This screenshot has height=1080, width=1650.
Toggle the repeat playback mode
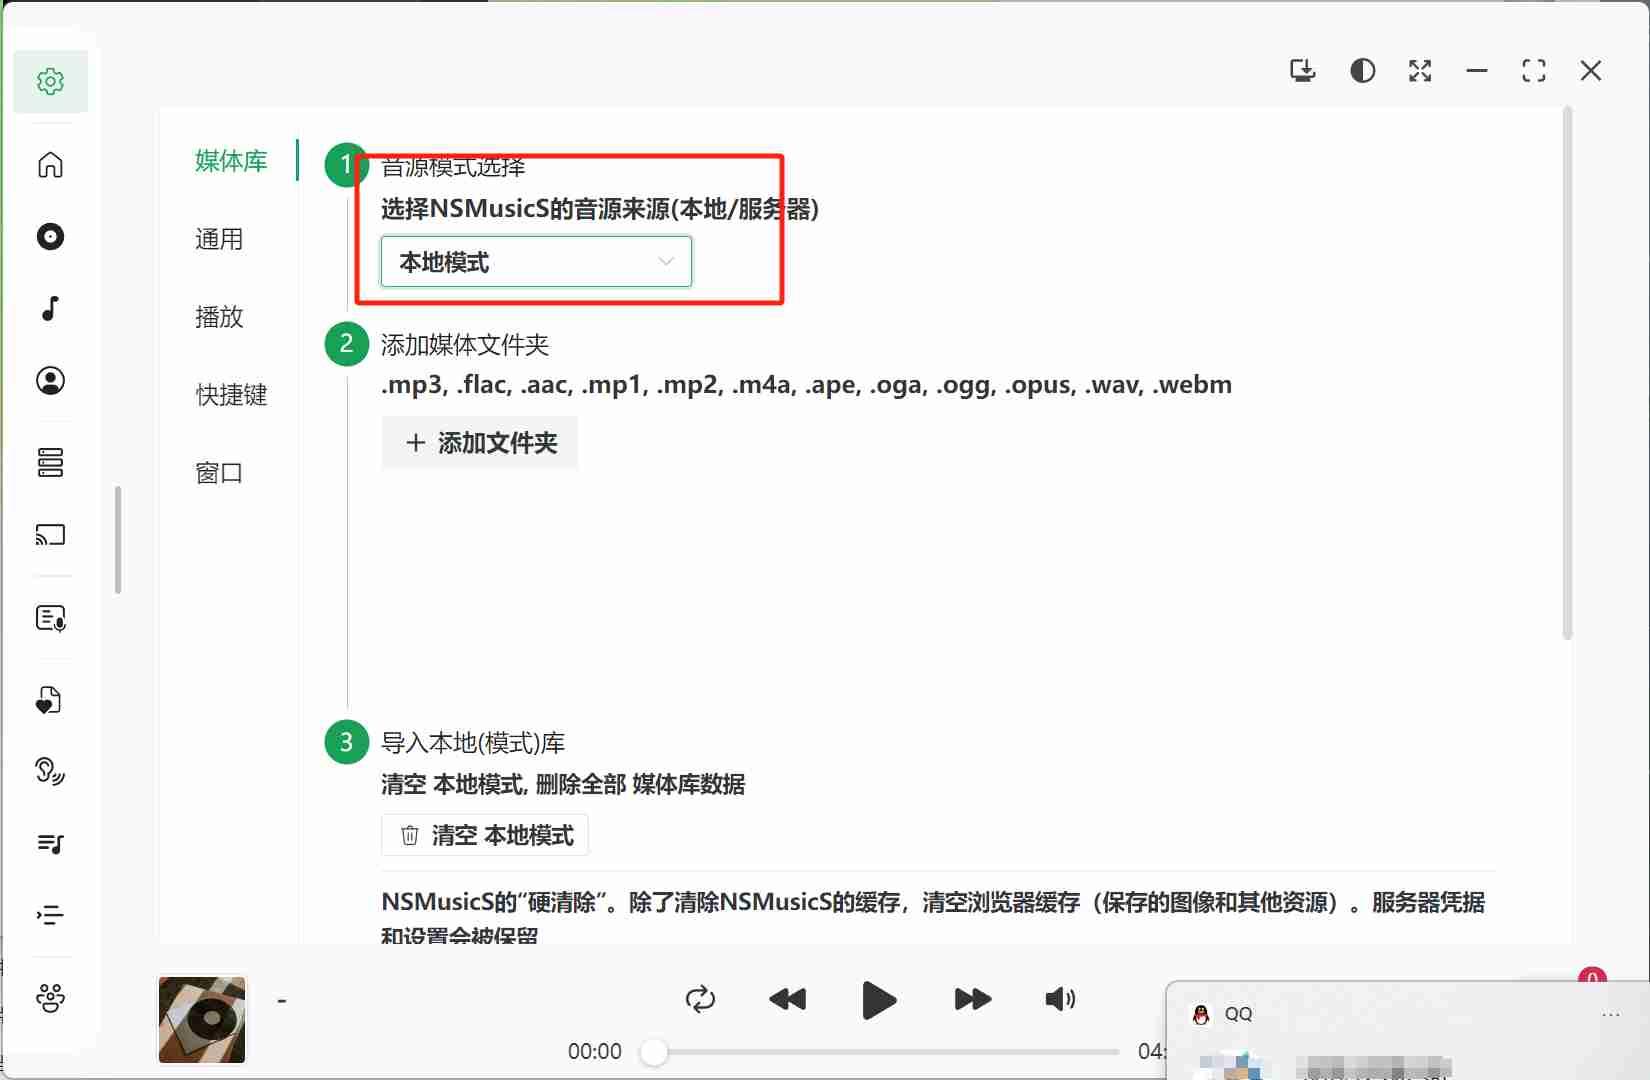[701, 999]
